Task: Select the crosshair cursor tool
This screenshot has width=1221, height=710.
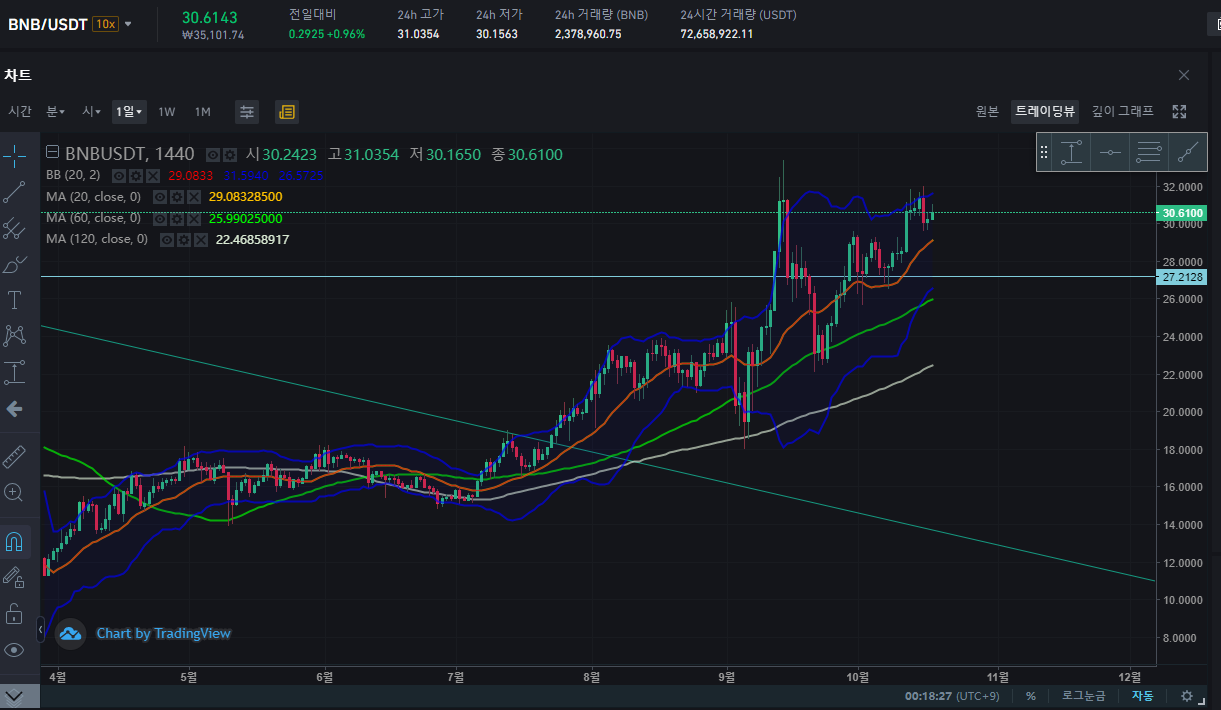Action: (x=14, y=155)
